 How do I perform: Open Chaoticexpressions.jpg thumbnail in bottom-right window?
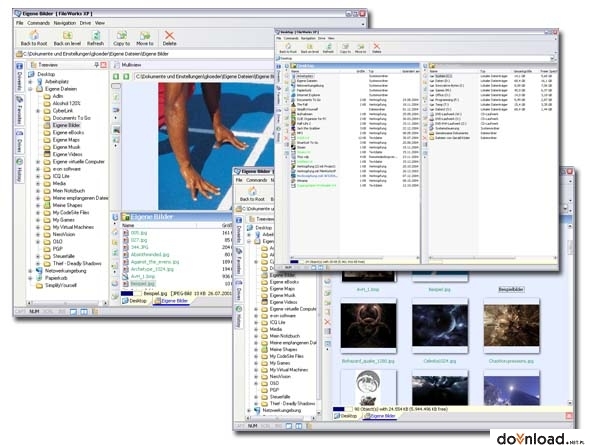tap(511, 326)
